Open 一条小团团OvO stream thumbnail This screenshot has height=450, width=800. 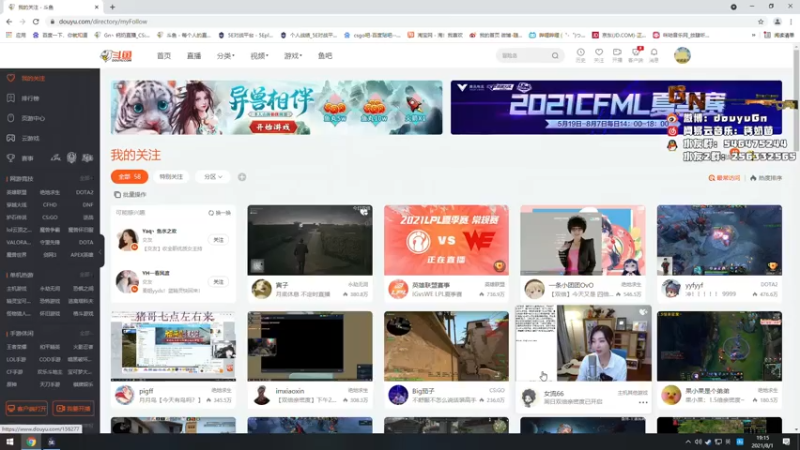(583, 240)
